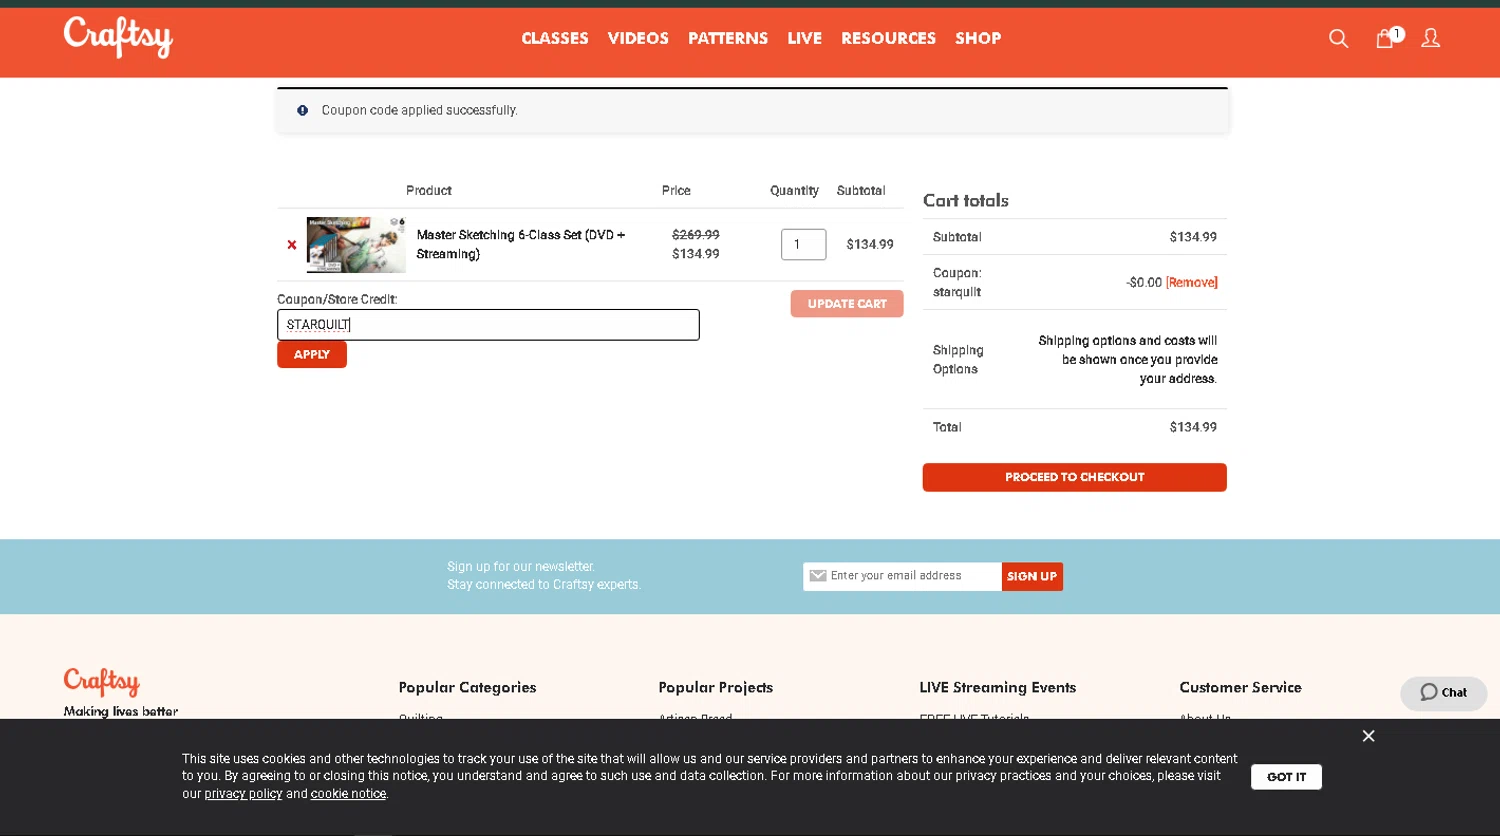Viewport: 1500px width, 836px height.
Task: Open the Classes menu
Action: (555, 38)
